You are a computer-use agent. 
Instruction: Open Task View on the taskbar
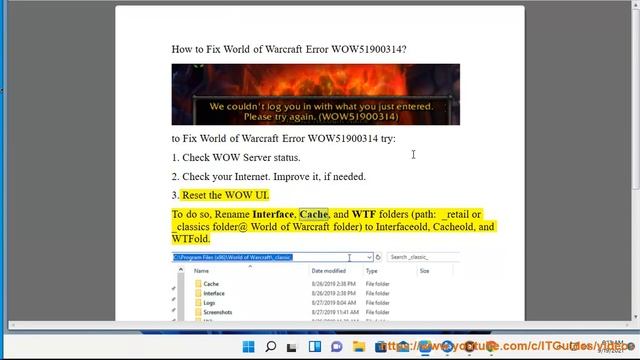291,347
